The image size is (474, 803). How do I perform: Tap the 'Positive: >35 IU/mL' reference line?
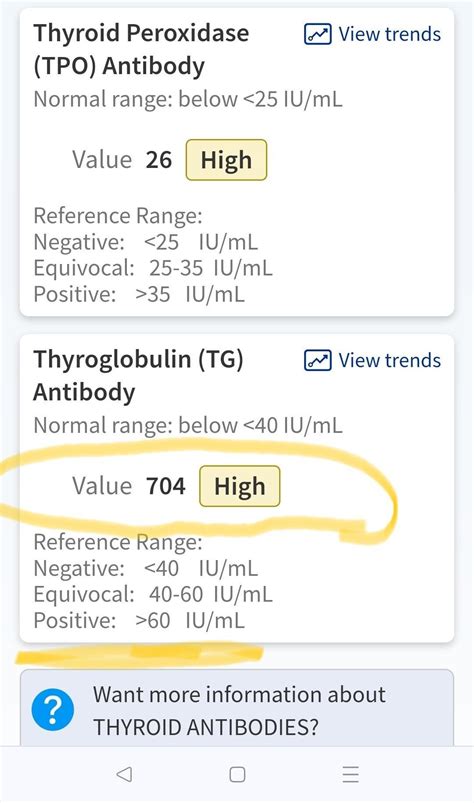coord(139,294)
